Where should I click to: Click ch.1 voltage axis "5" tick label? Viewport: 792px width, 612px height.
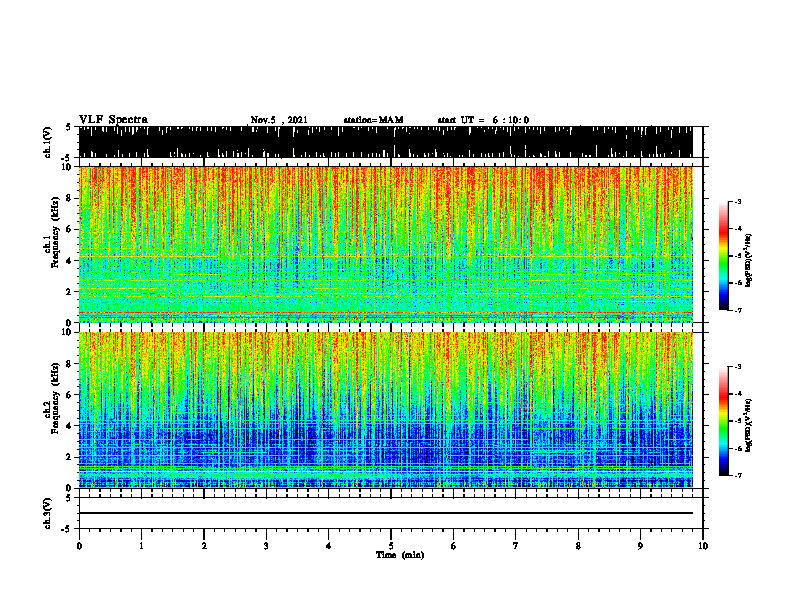pos(68,127)
